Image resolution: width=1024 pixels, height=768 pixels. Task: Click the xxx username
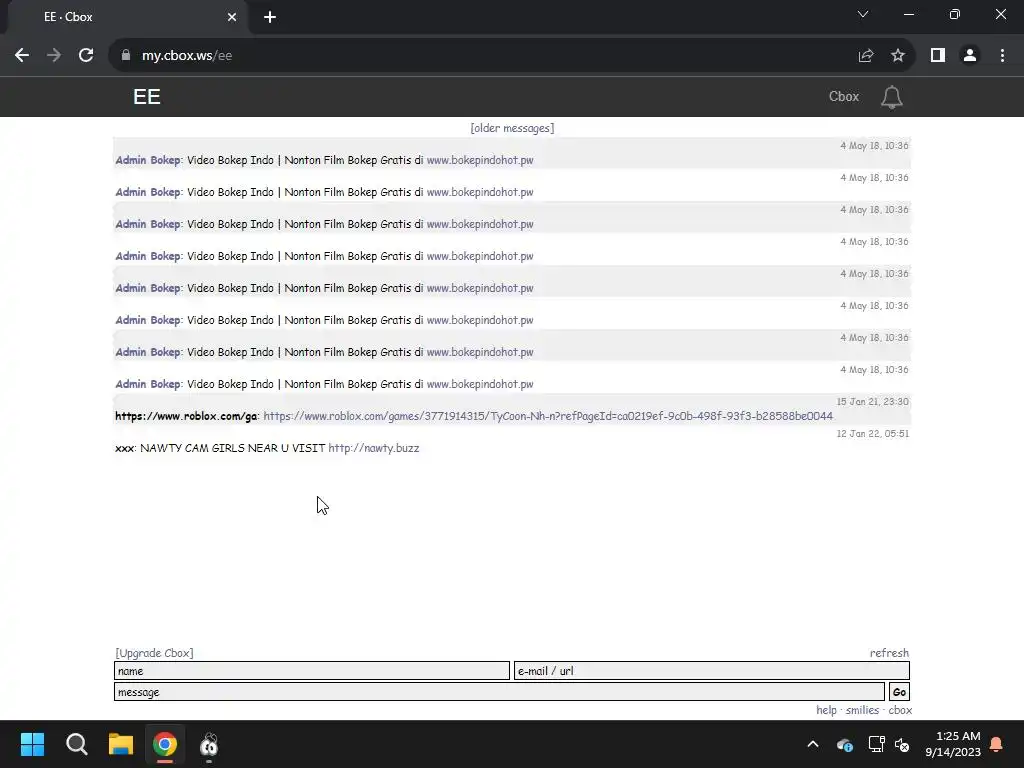click(125, 448)
